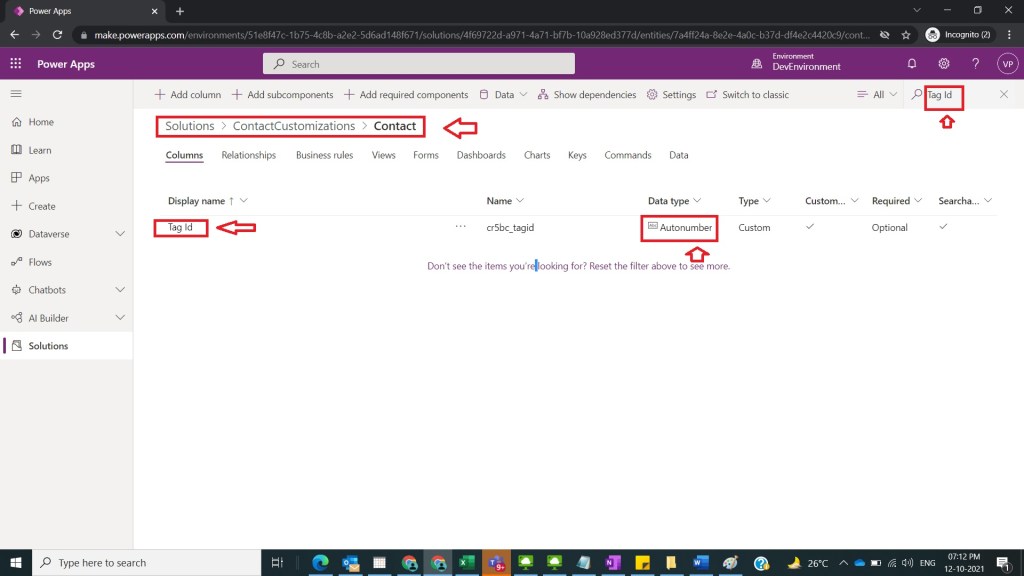
Task: Switch to the Relationships tab
Action: coord(248,155)
